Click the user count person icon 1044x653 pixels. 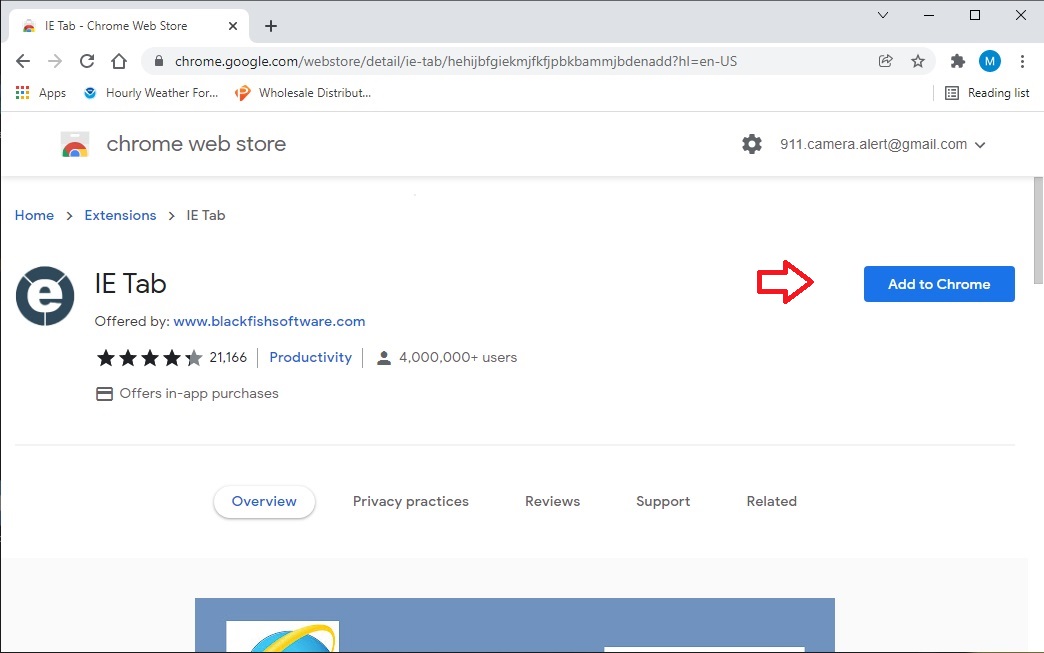(384, 357)
